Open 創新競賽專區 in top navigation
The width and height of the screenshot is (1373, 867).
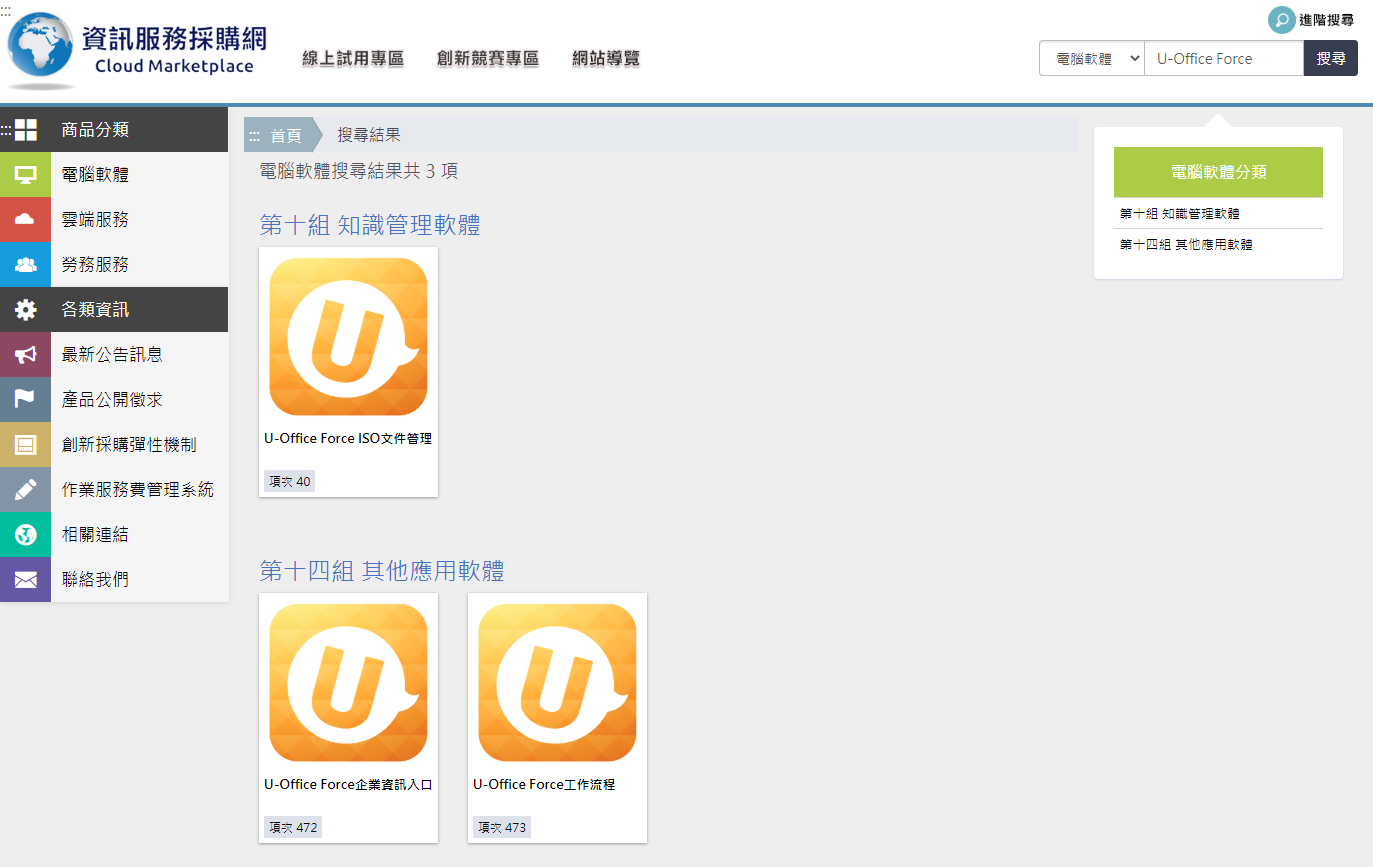(x=488, y=59)
